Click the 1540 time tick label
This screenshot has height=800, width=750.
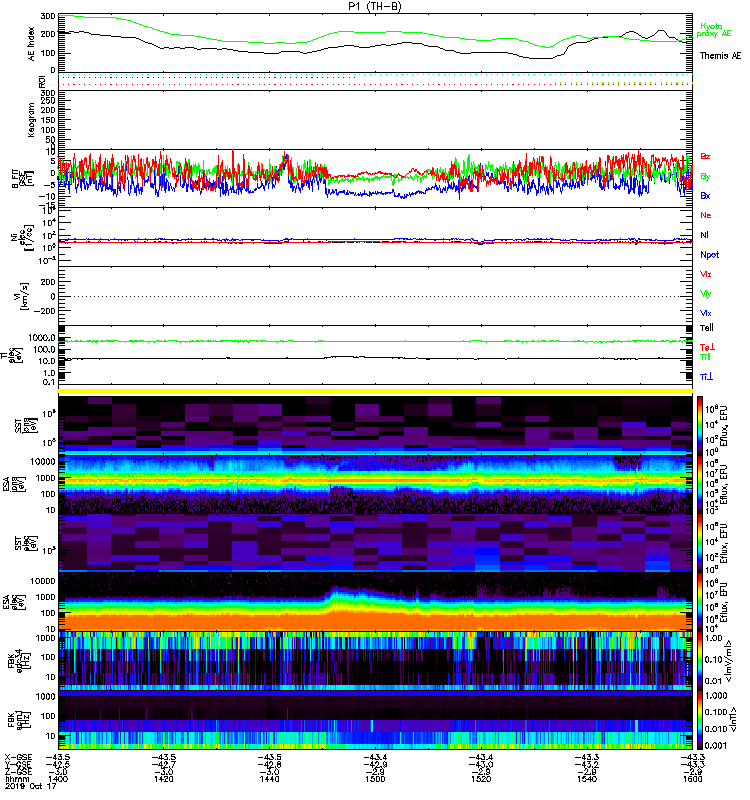click(x=586, y=779)
